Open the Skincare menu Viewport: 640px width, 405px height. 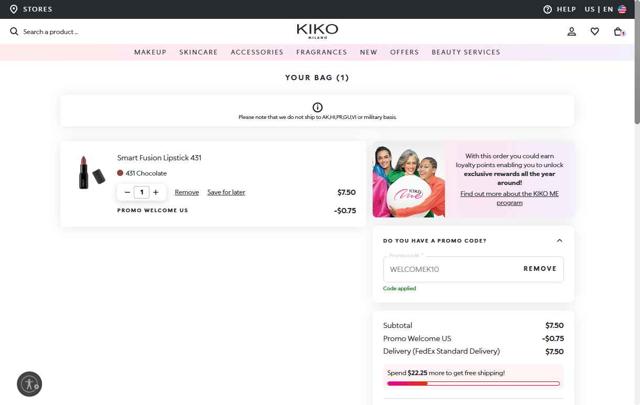click(x=198, y=52)
